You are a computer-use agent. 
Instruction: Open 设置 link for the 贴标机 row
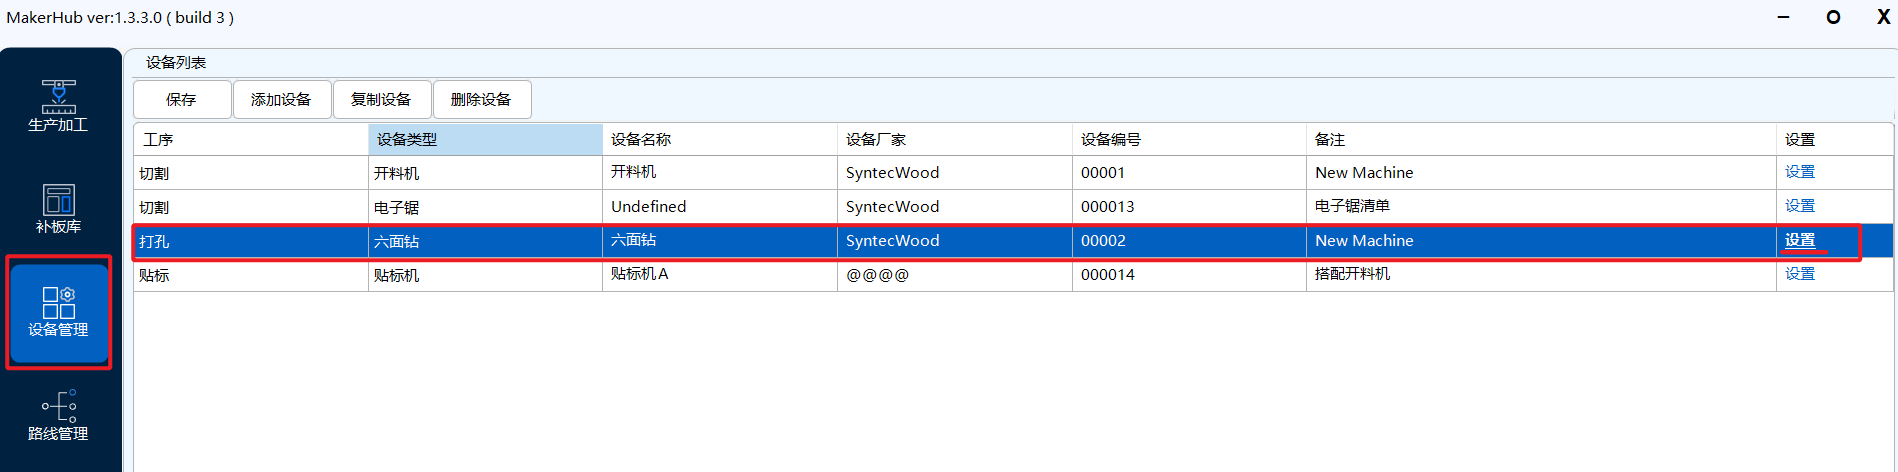tap(1799, 274)
